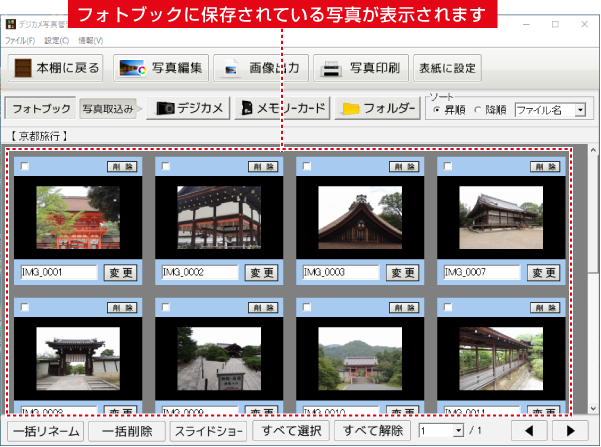601x447 pixels.
Task: Open the ファイル(F) menu
Action: click(19, 40)
